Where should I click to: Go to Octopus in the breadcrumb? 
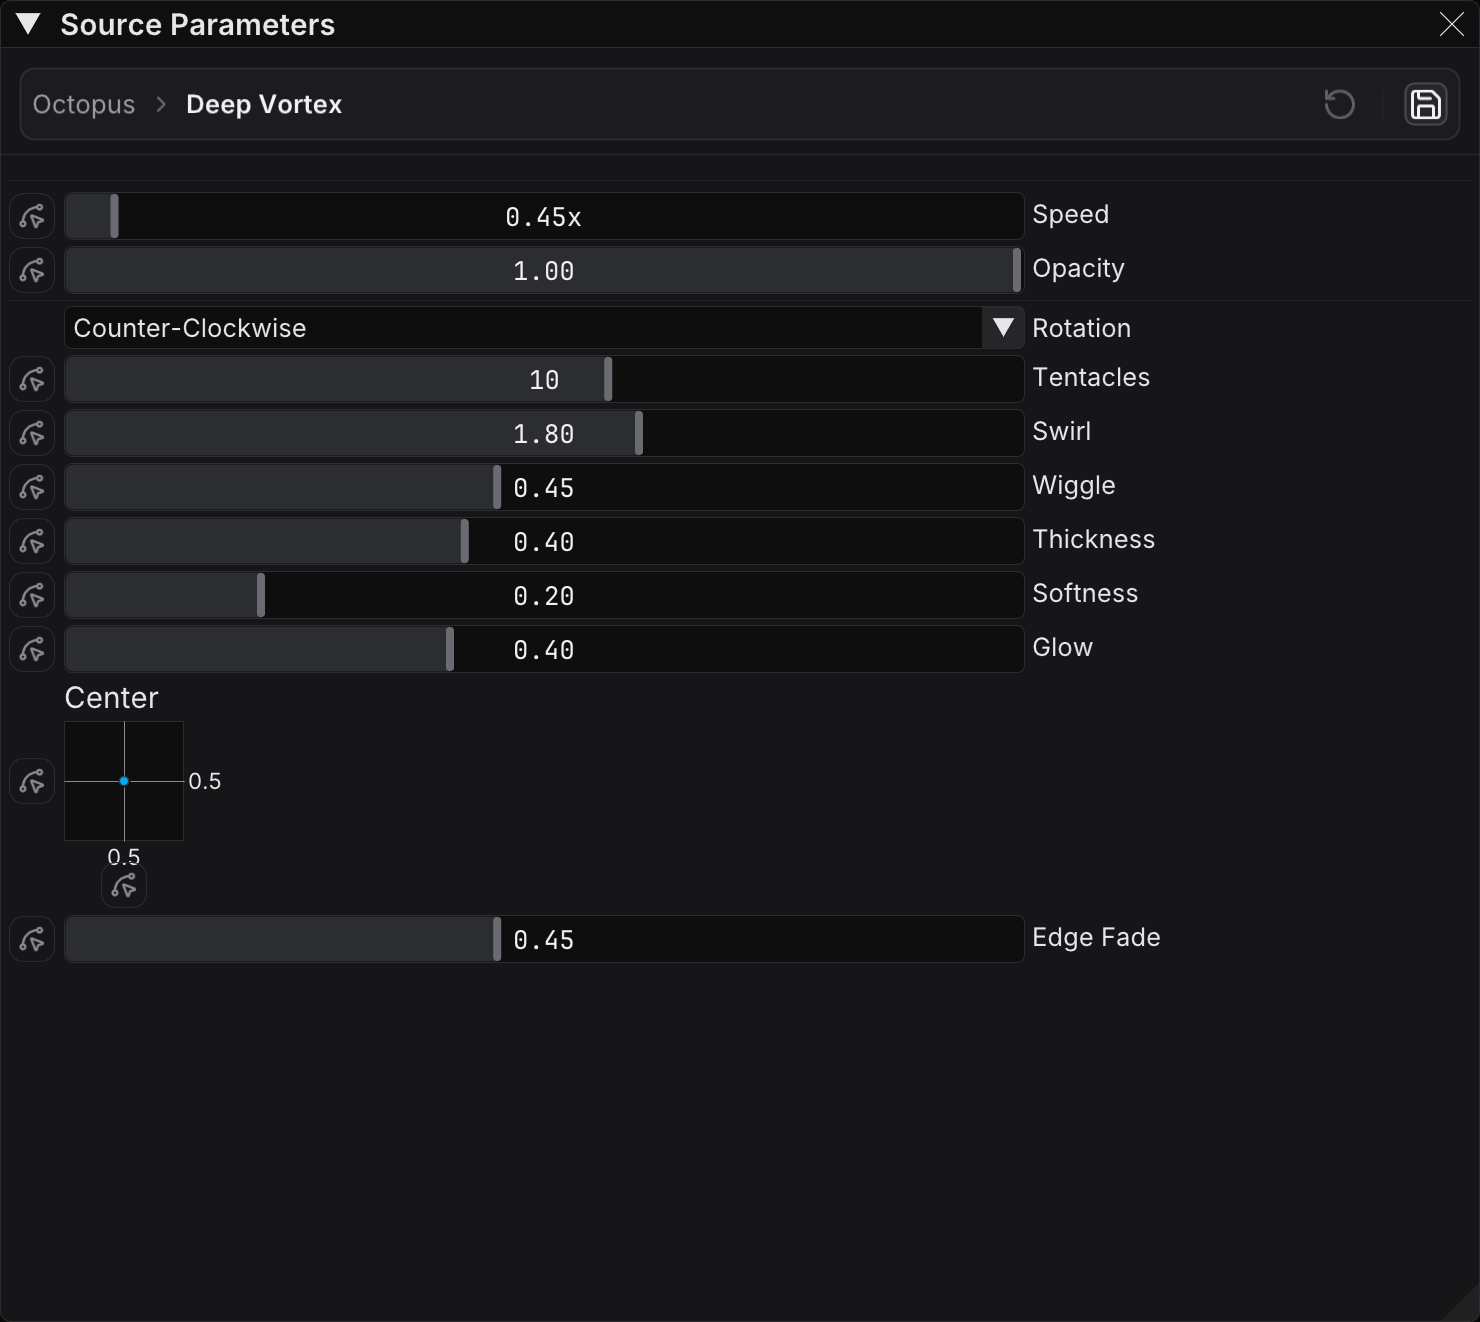pyautogui.click(x=84, y=104)
